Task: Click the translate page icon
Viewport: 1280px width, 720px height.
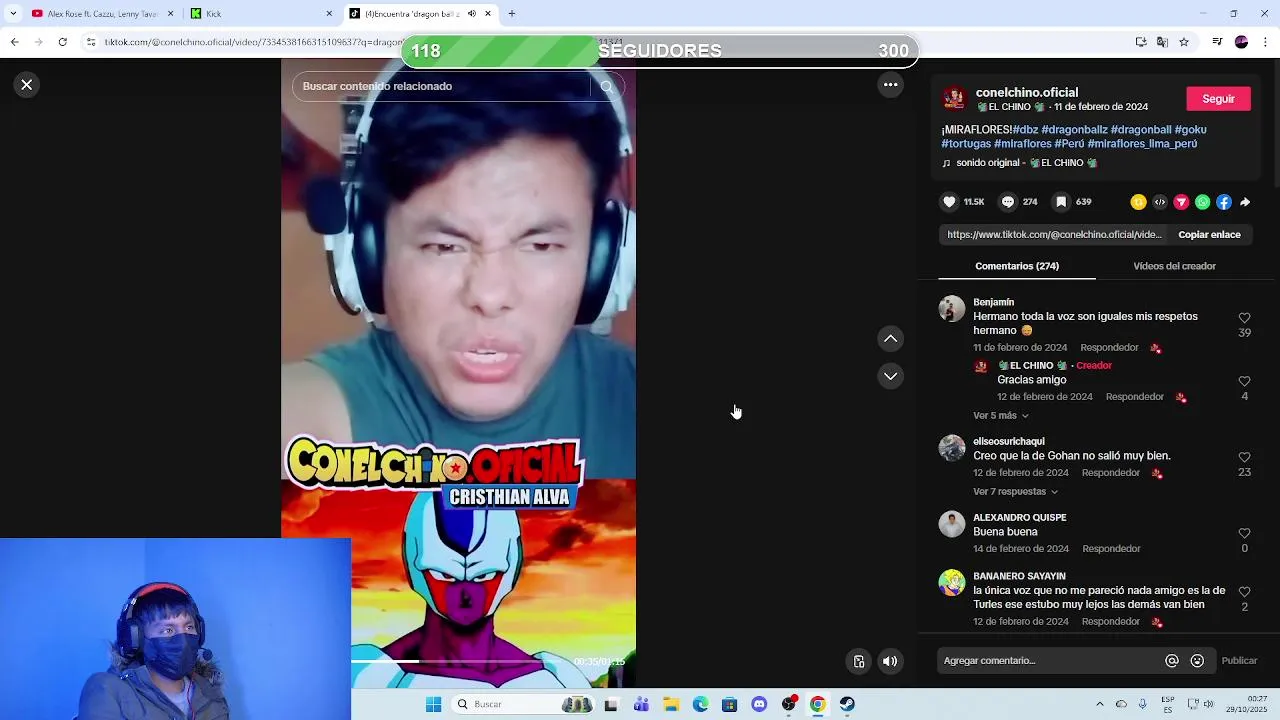Action: click(1162, 42)
